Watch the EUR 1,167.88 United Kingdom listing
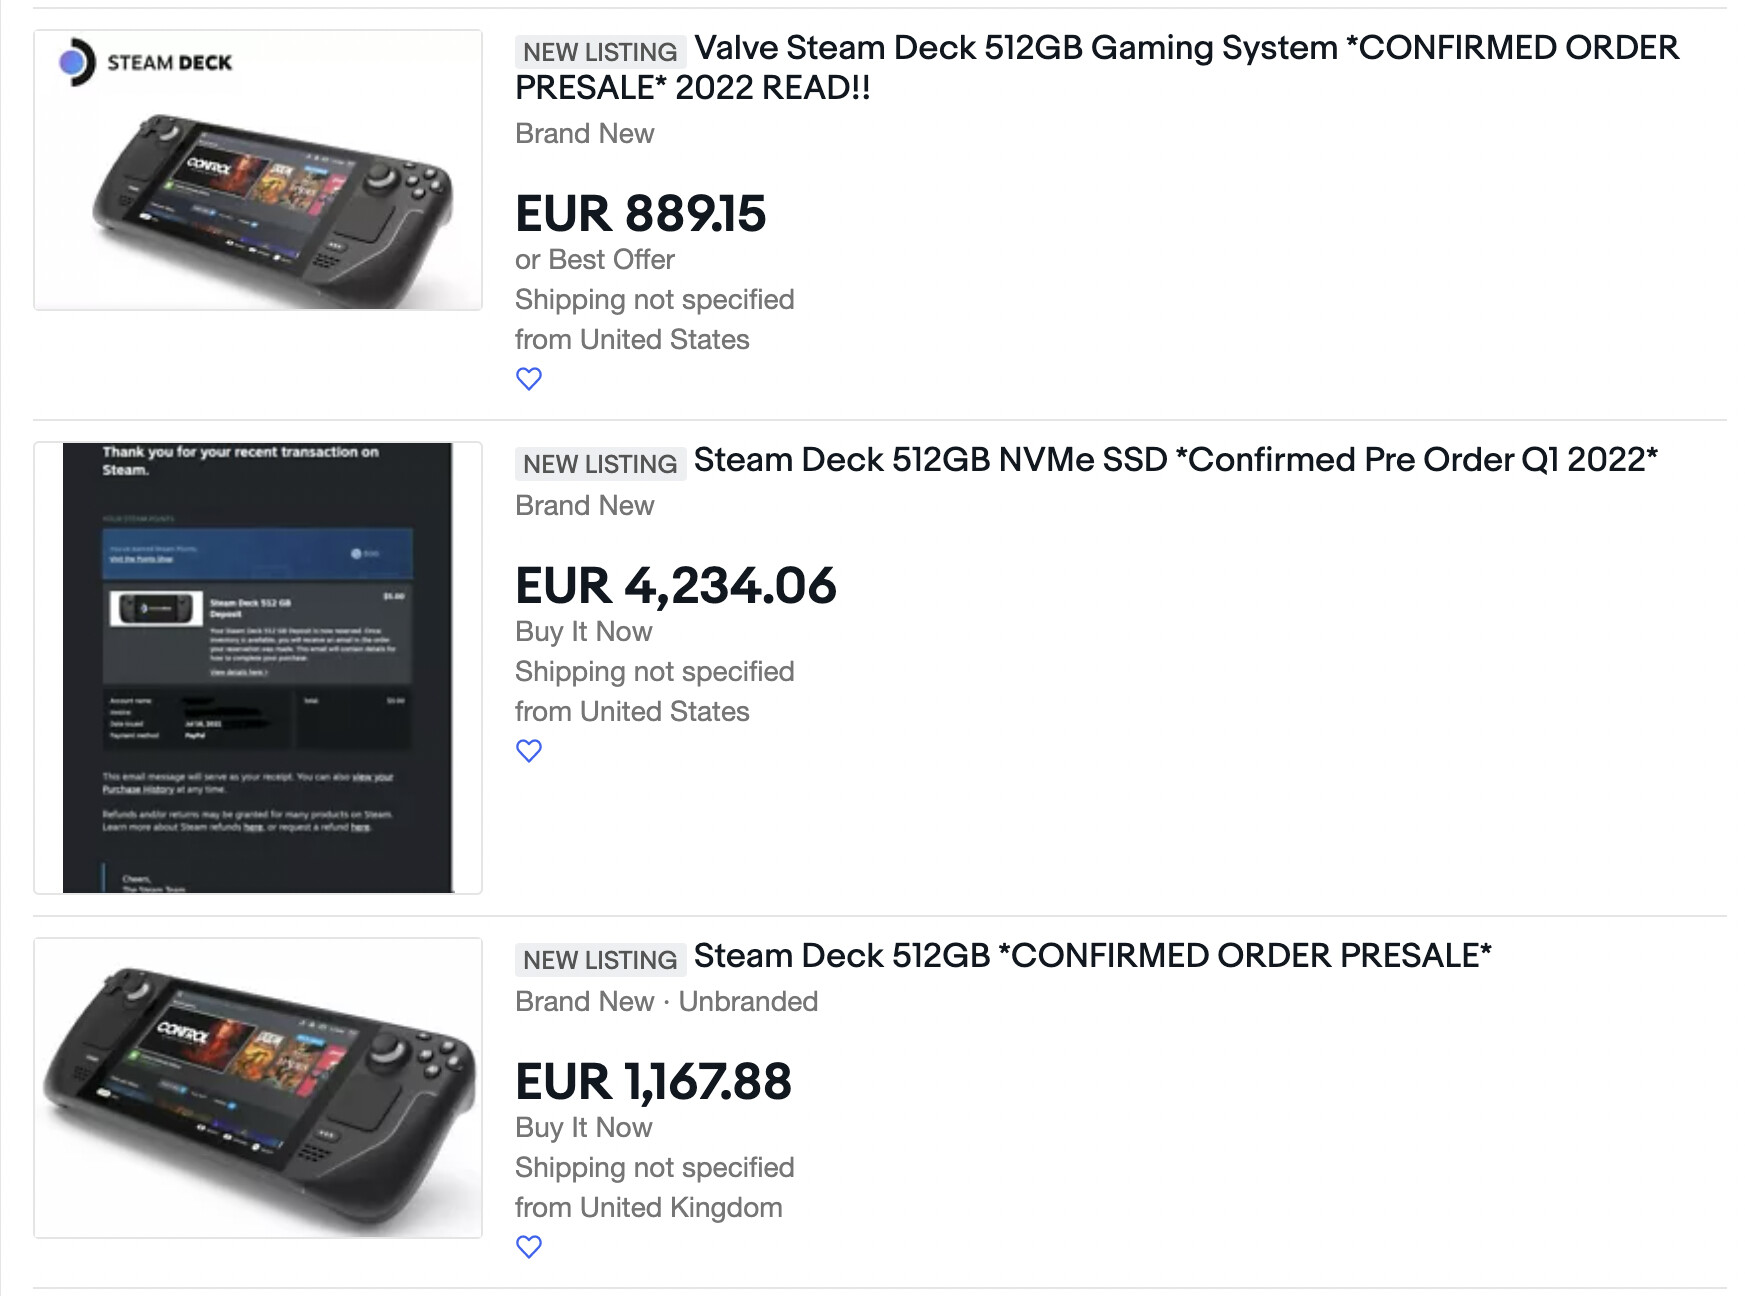 (528, 1247)
